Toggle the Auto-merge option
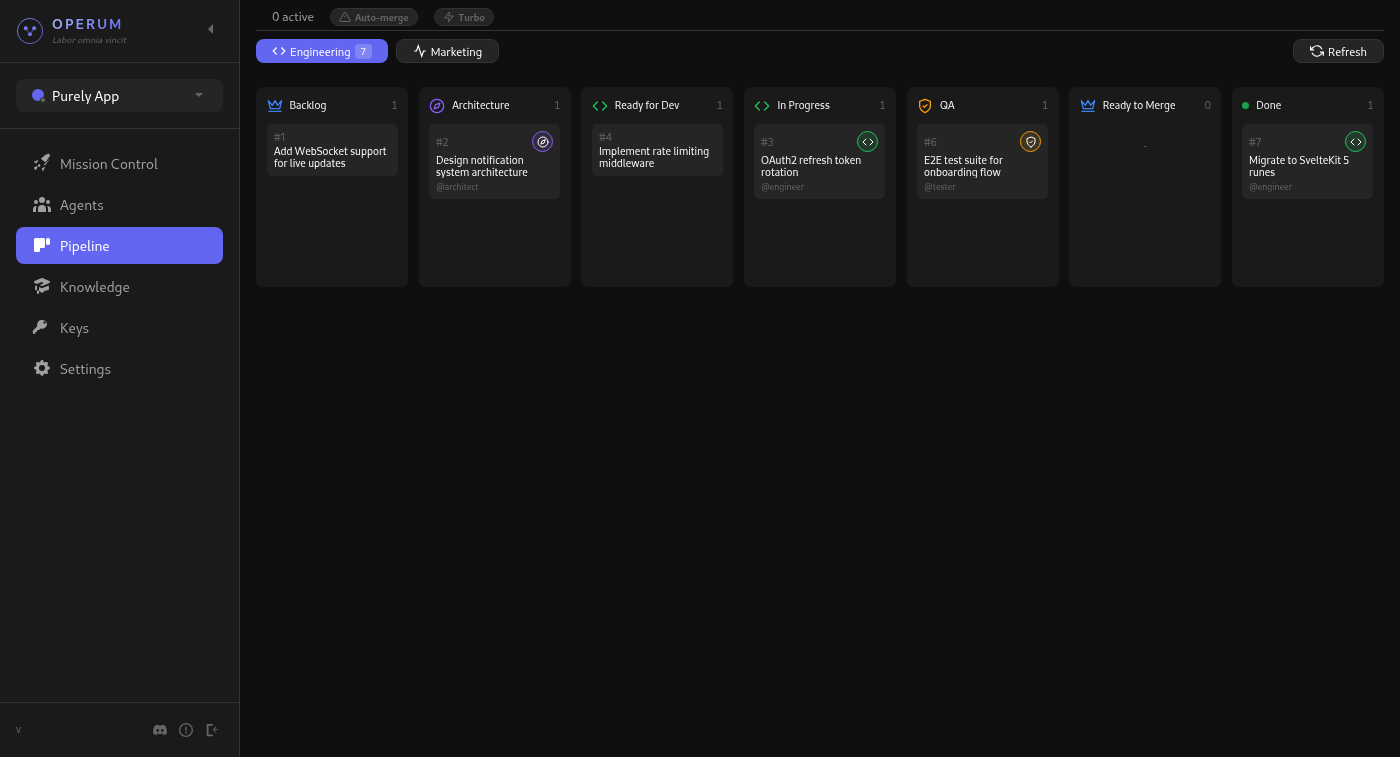This screenshot has width=1400, height=757. [374, 17]
